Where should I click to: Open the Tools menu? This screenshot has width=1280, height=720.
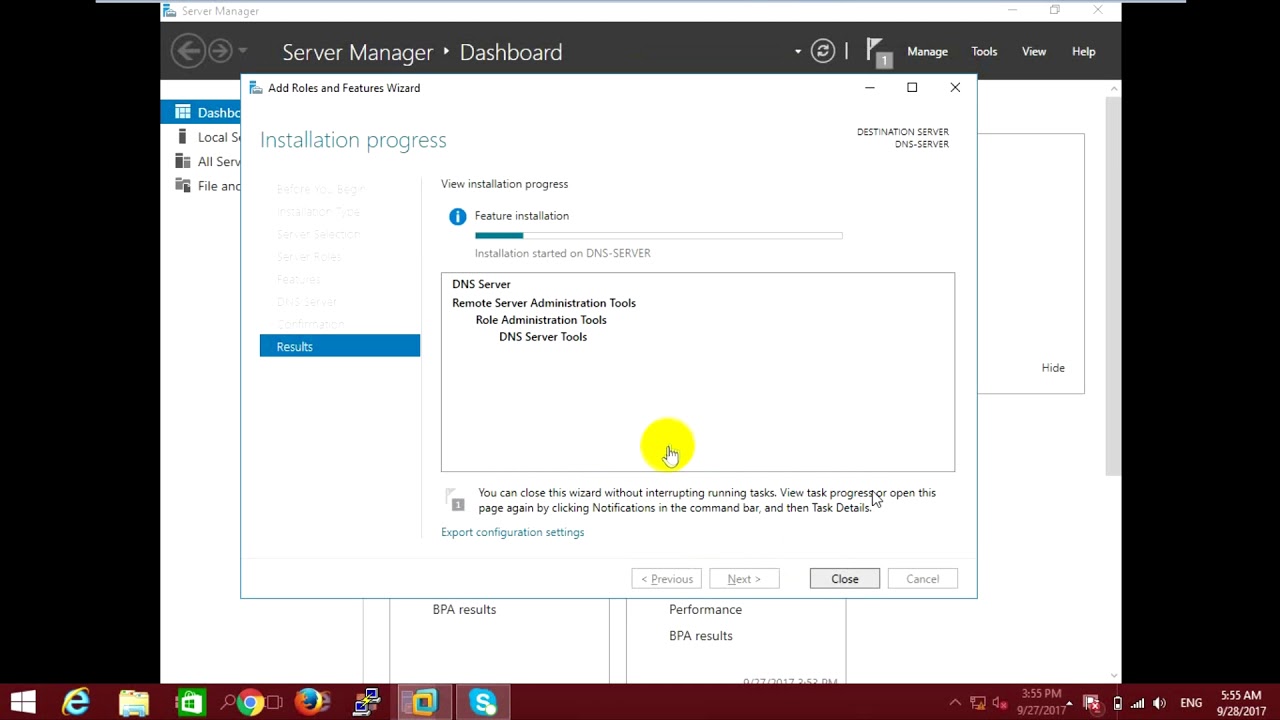984,51
